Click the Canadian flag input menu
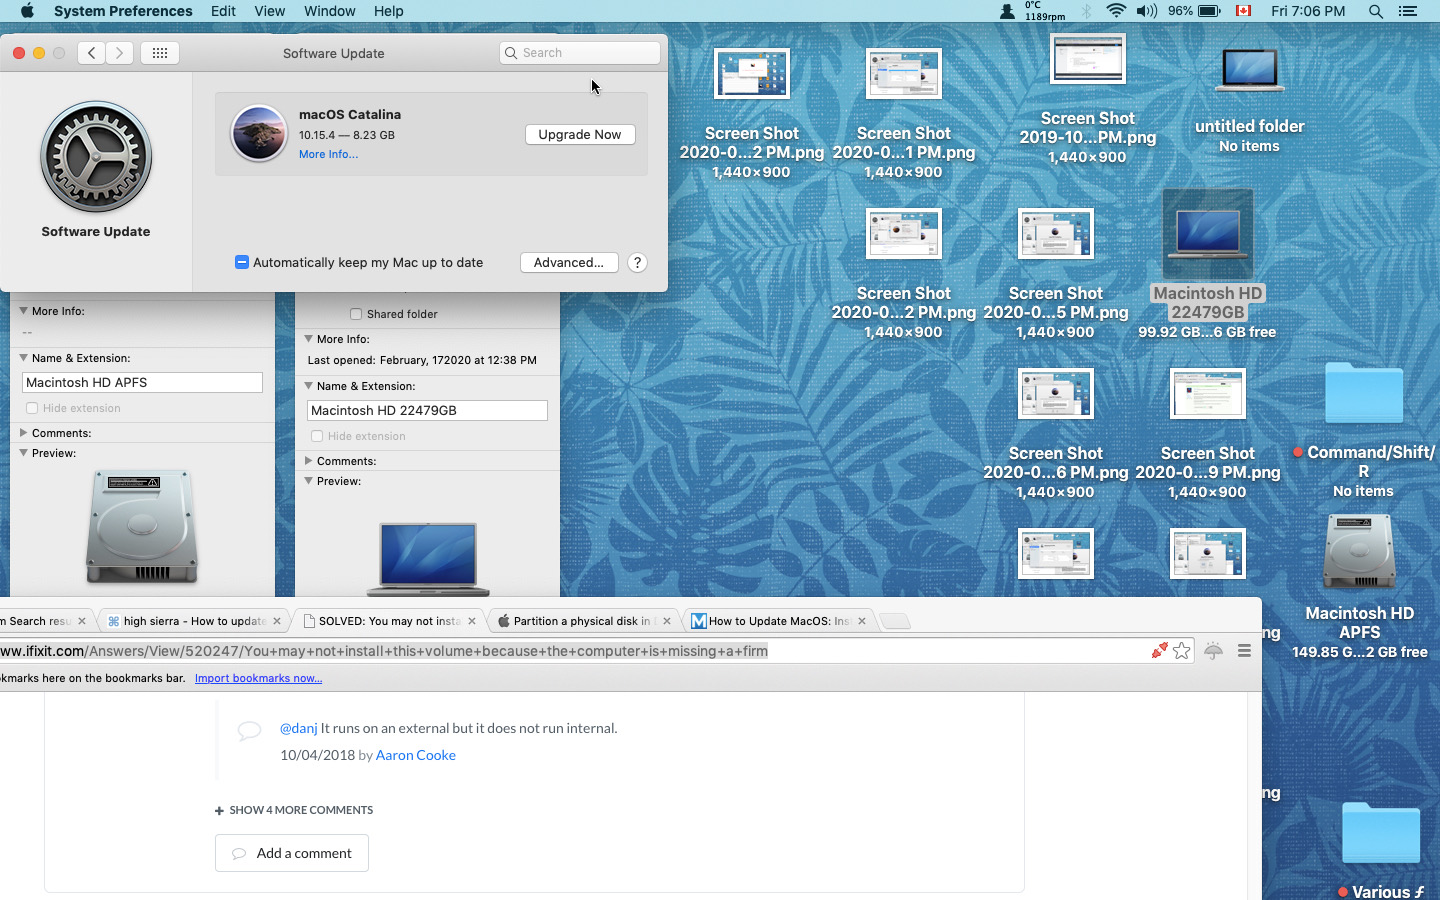The width and height of the screenshot is (1440, 900). (1244, 11)
